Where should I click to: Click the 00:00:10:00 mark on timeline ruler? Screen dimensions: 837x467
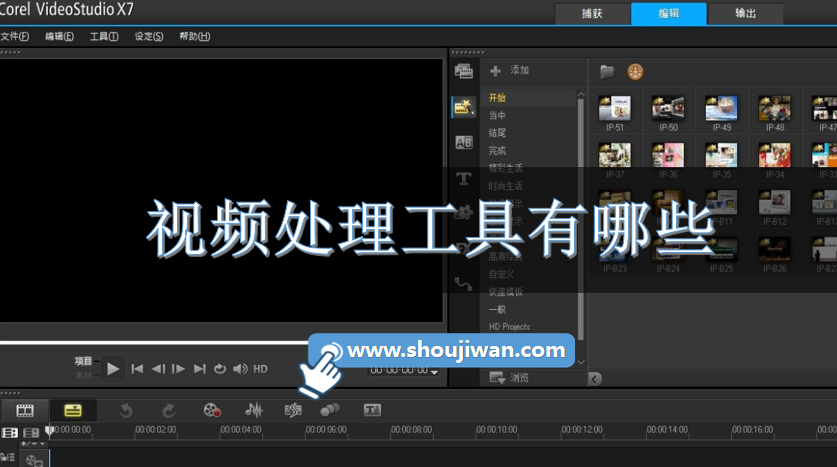tap(496, 430)
